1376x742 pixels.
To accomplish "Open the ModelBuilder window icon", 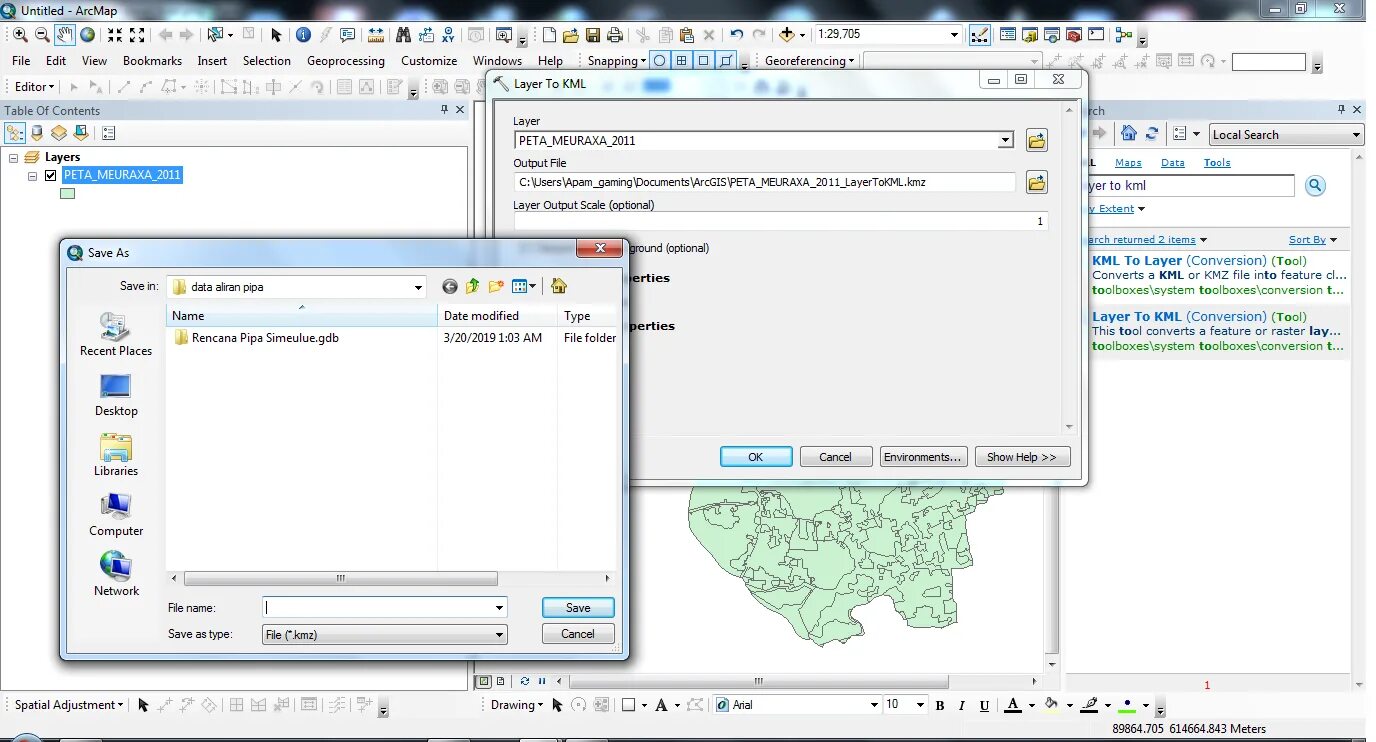I will click(1124, 35).
